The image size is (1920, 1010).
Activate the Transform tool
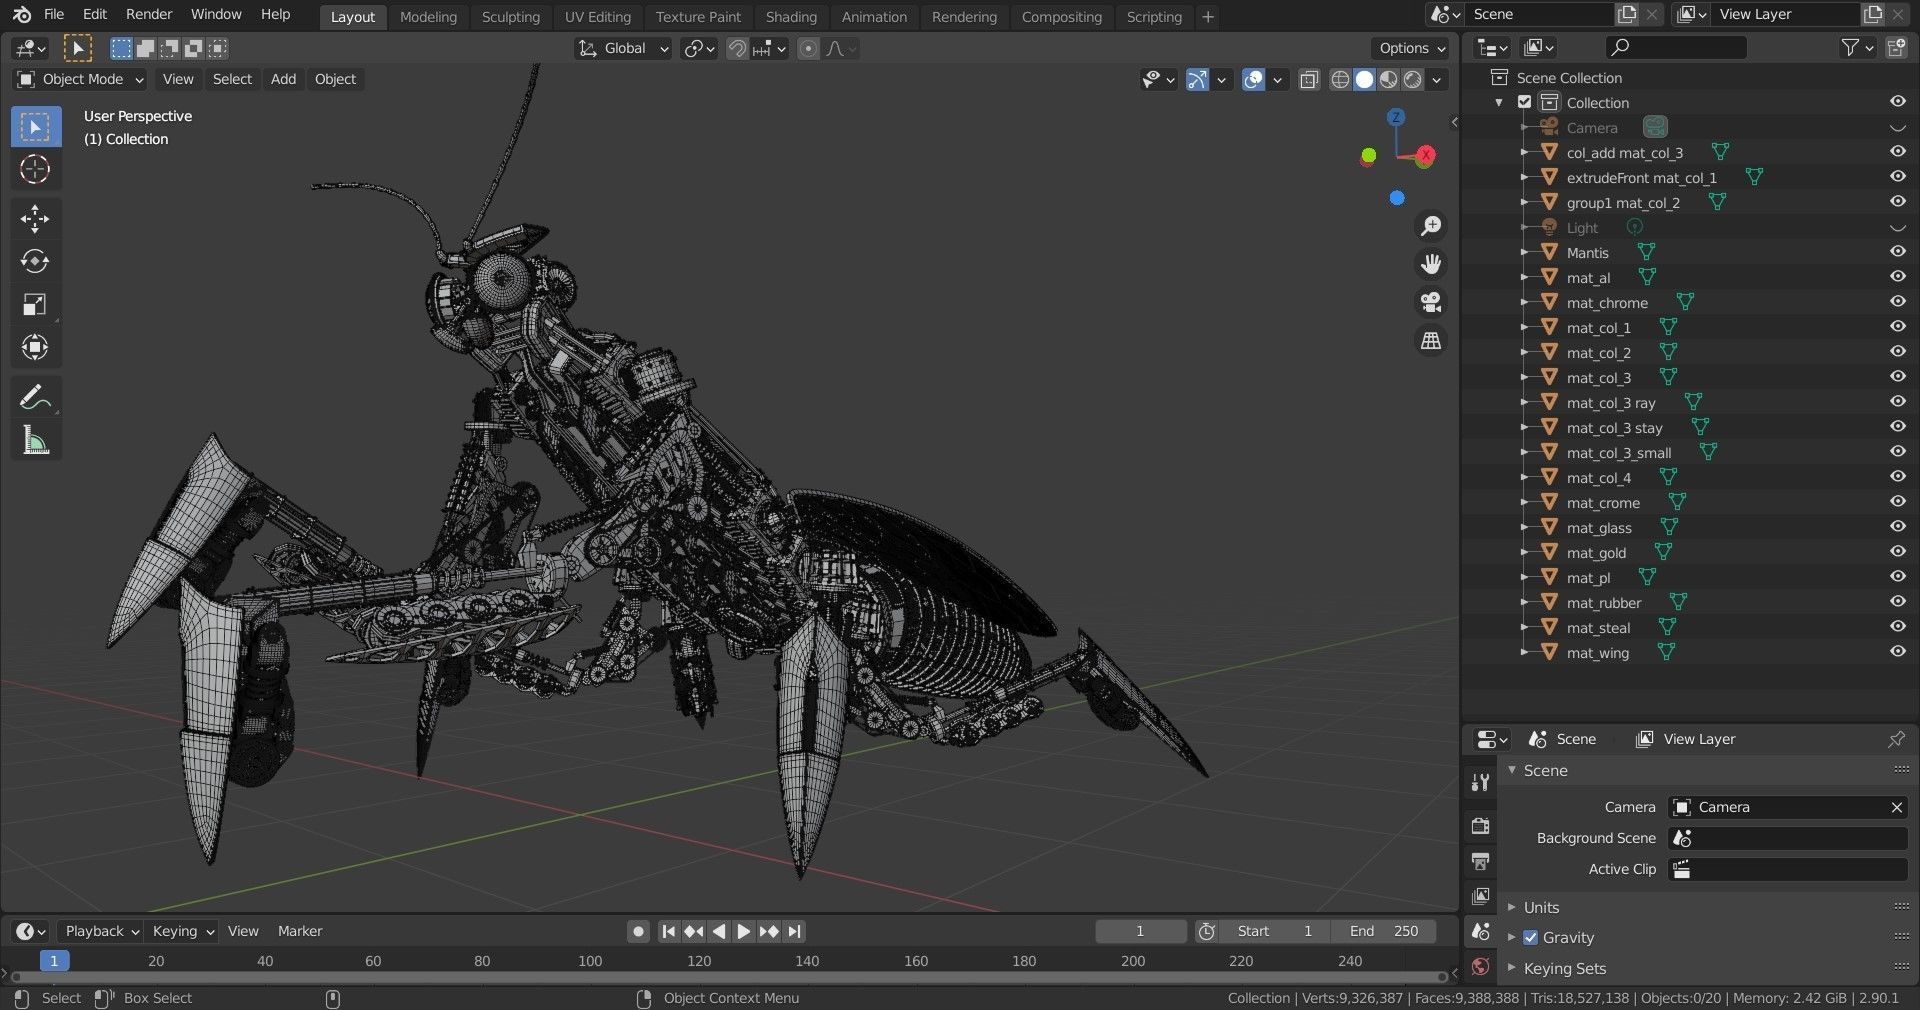click(x=35, y=348)
